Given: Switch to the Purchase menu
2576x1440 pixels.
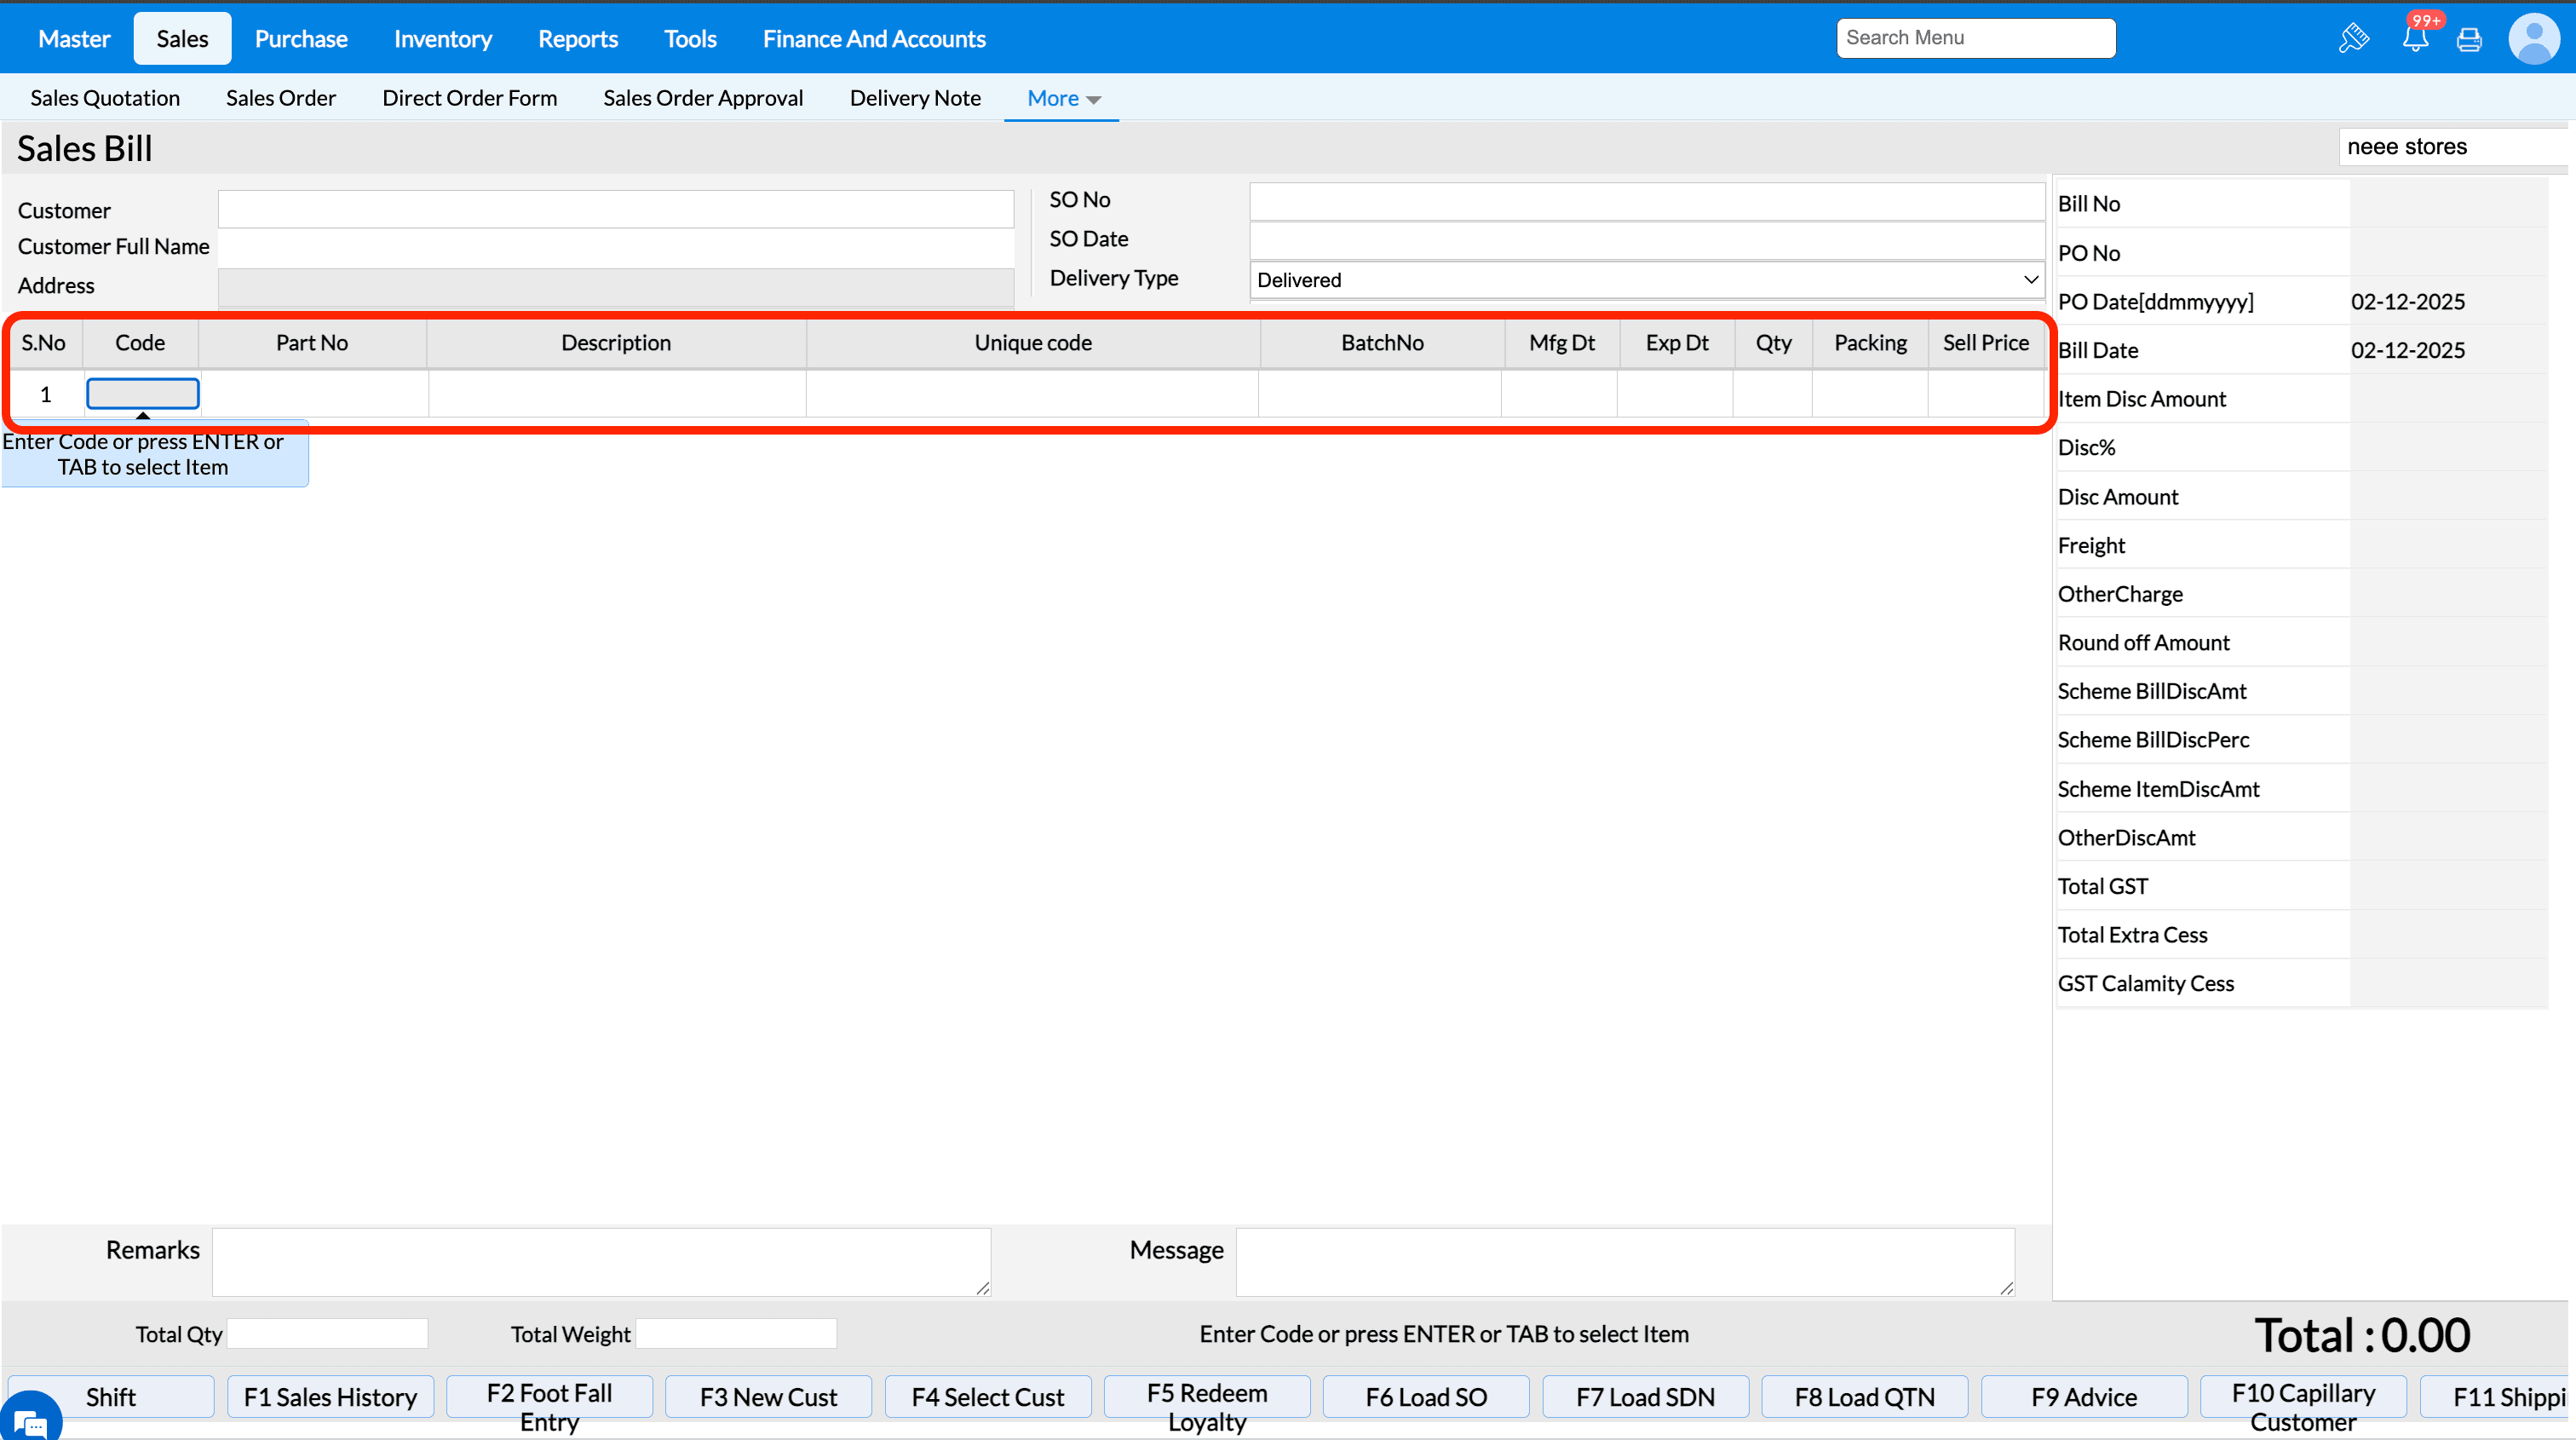Looking at the screenshot, I should tap(301, 39).
